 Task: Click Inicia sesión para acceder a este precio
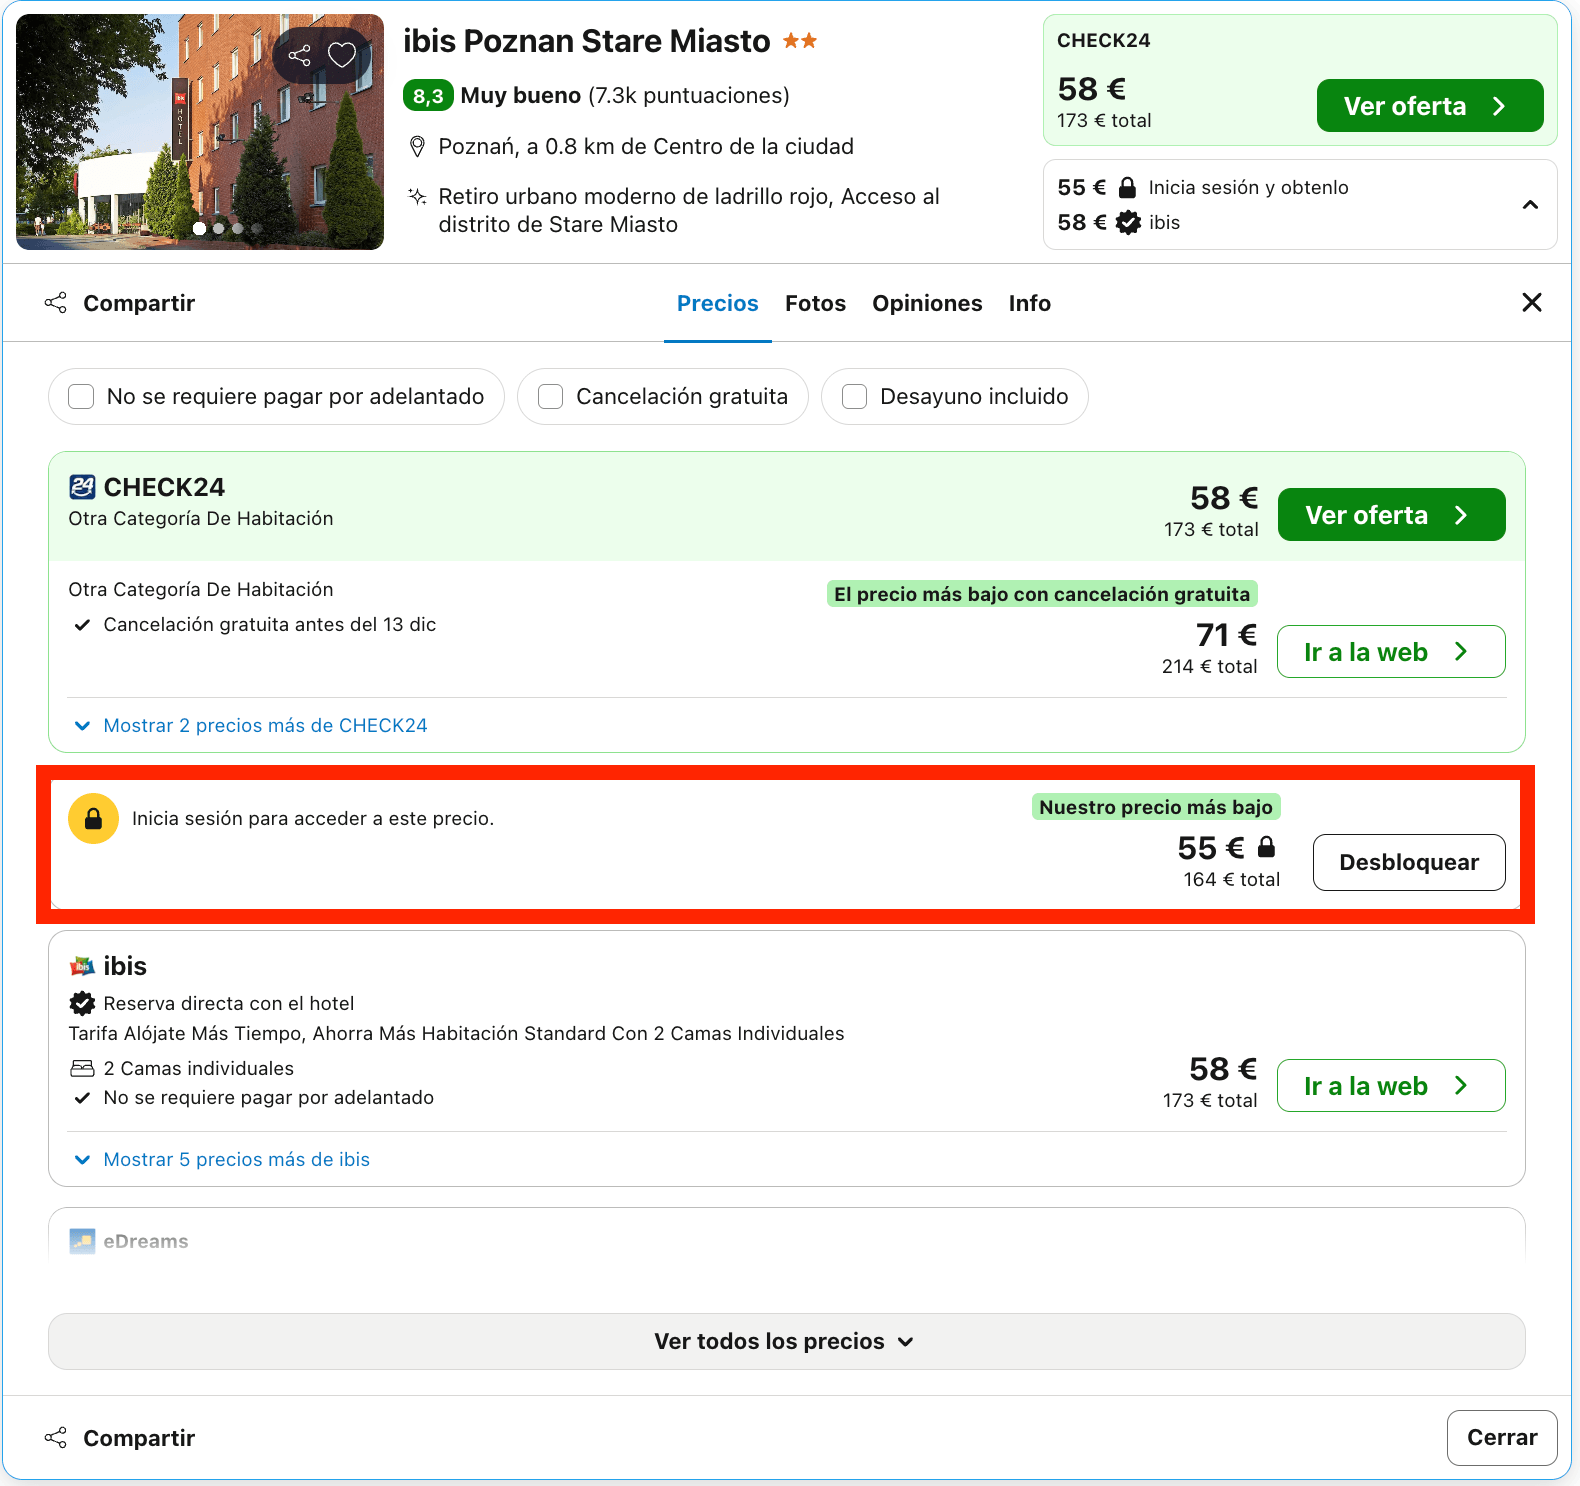[x=313, y=819]
